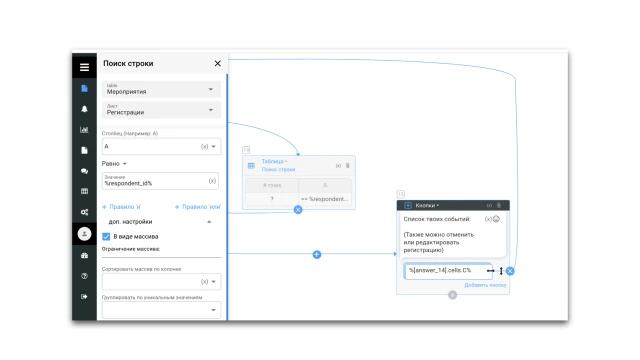Open the settings gears icon in sidebar
The width and height of the screenshot is (640, 360).
(x=84, y=212)
